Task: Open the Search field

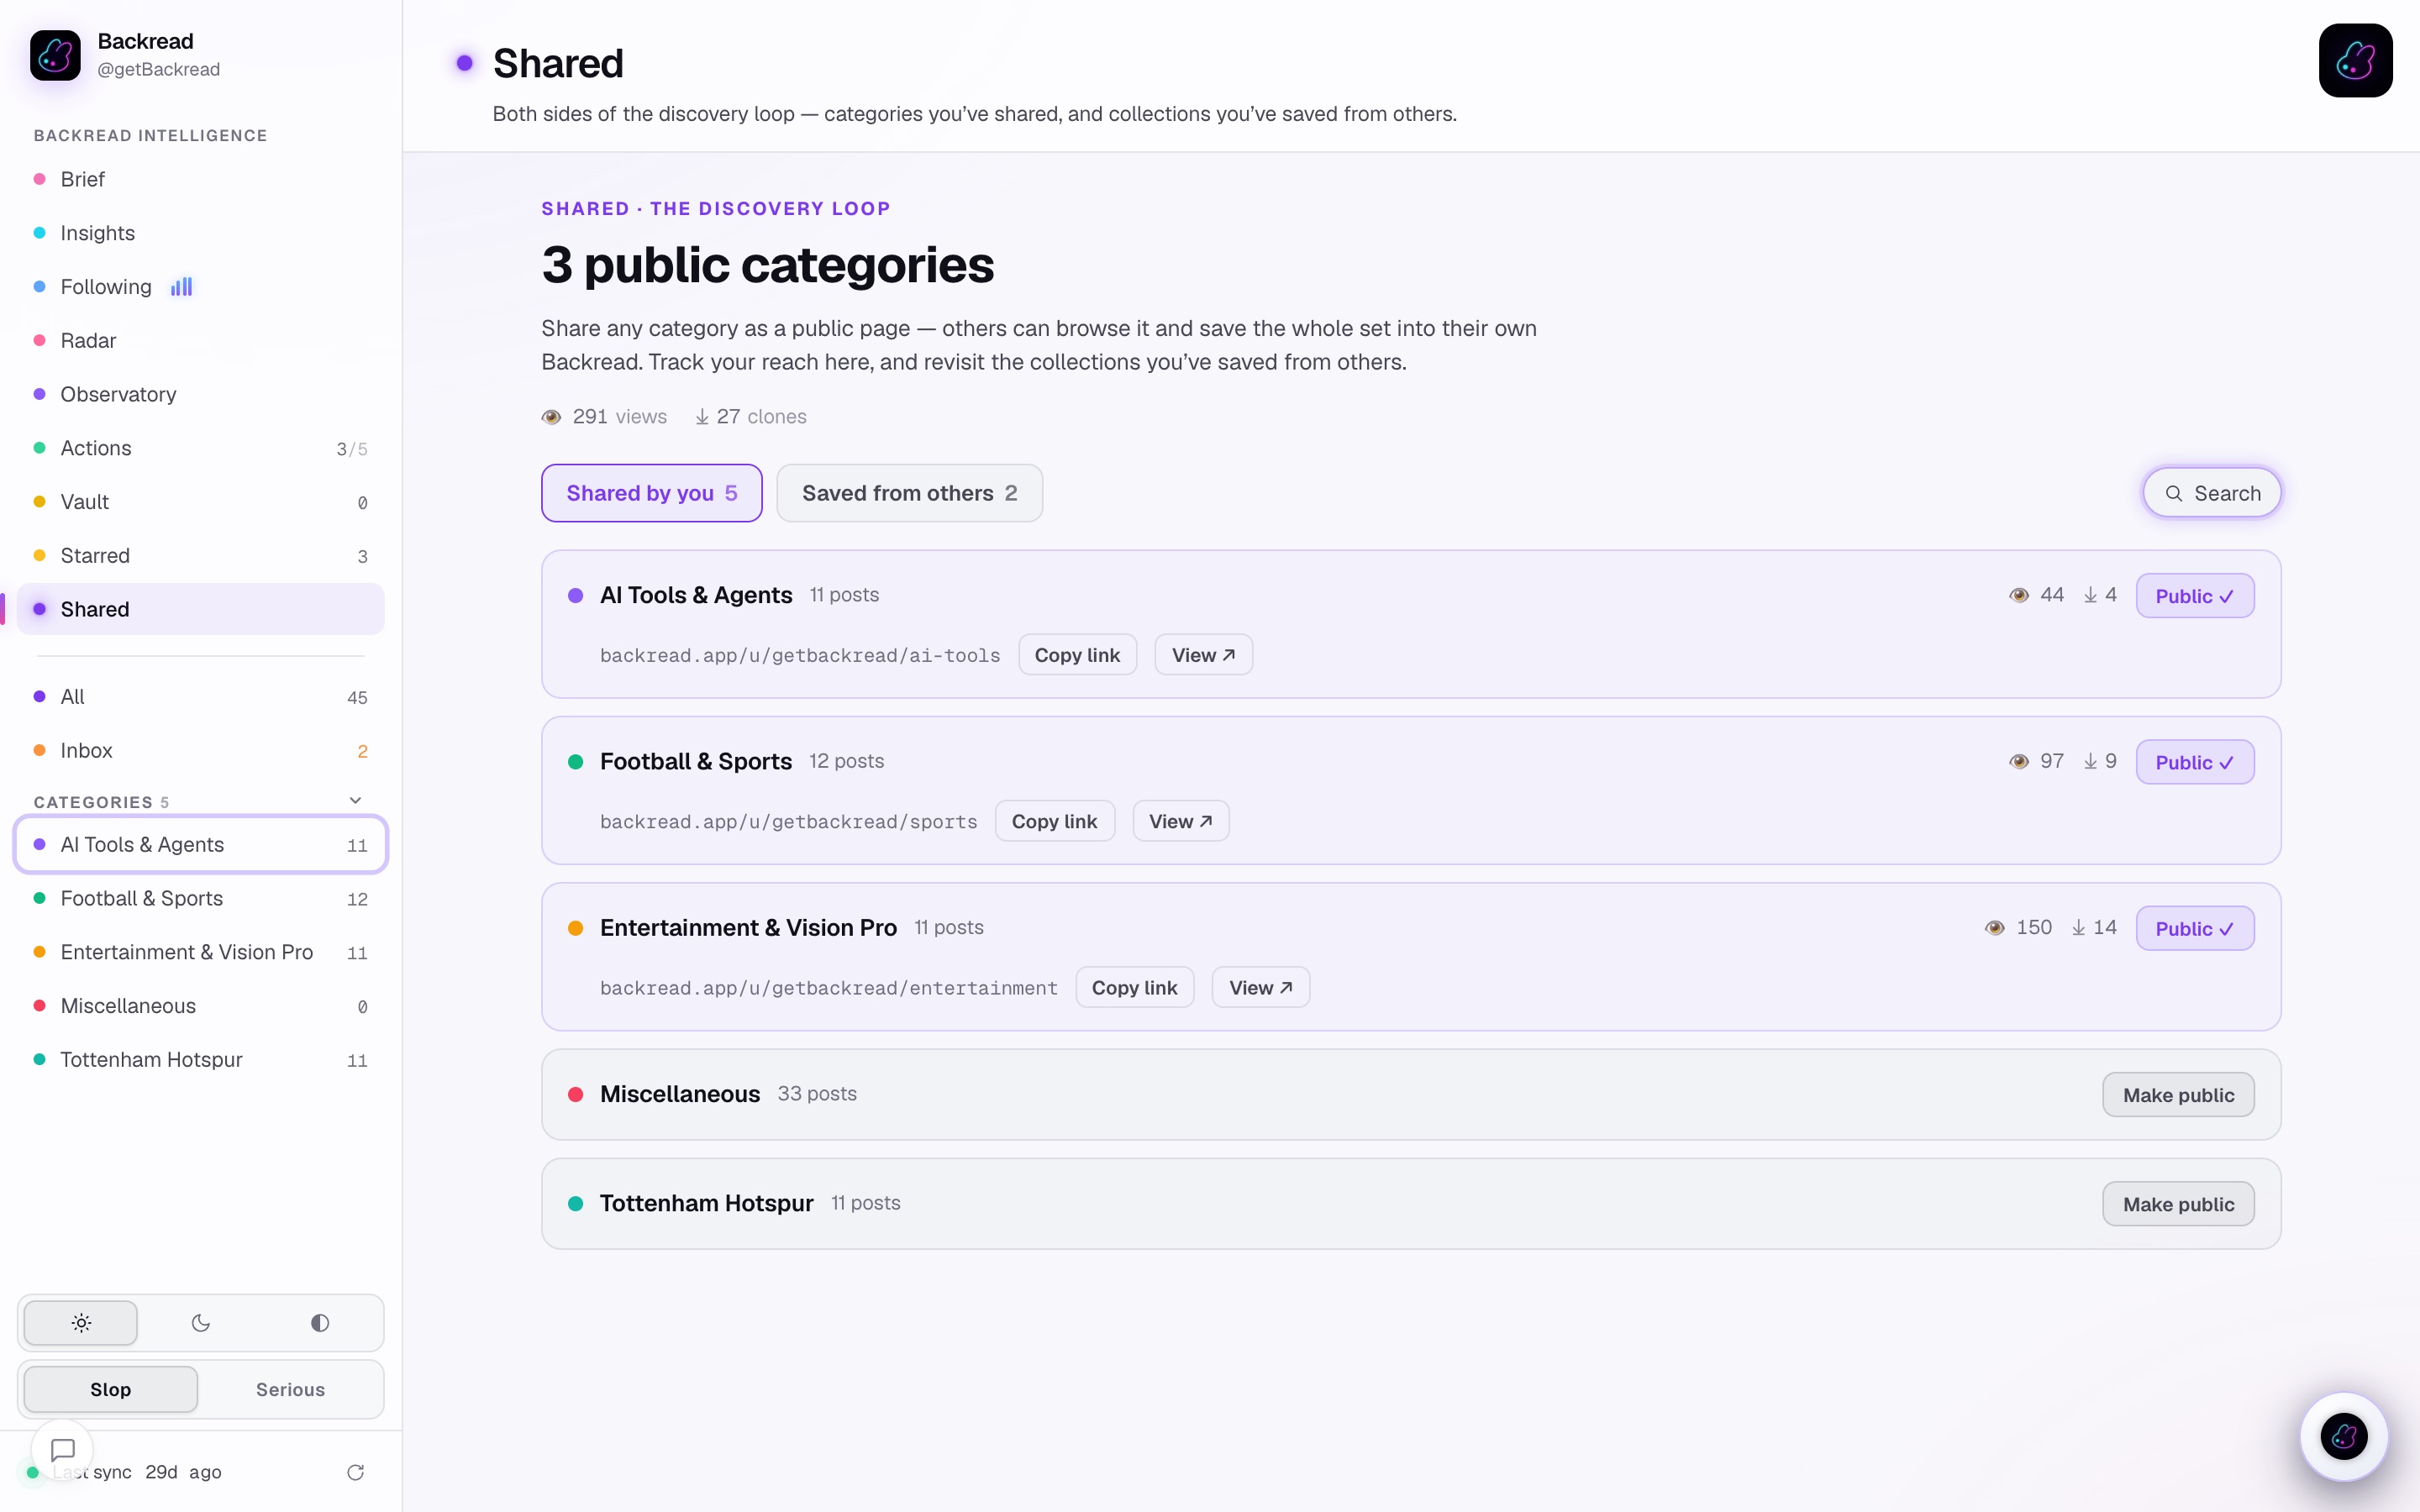Action: (2212, 493)
